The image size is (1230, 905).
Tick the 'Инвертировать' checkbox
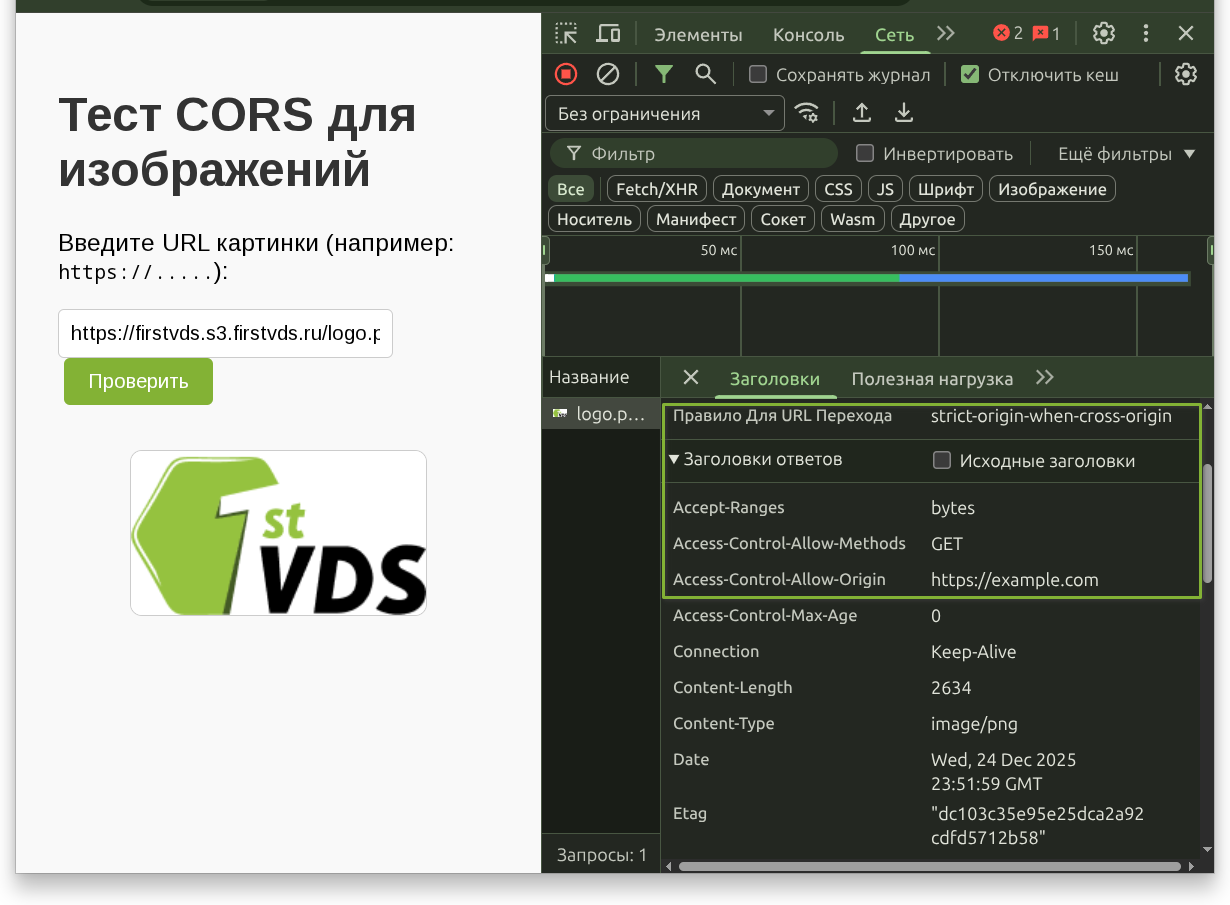tap(865, 153)
